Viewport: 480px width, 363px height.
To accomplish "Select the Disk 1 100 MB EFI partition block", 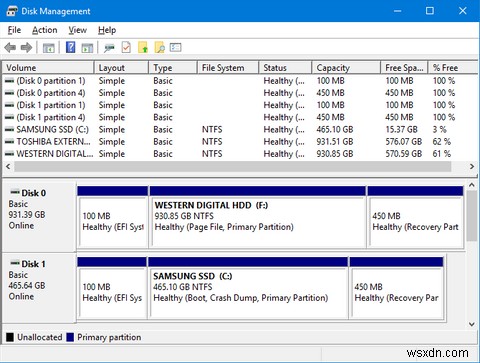I will click(112, 288).
